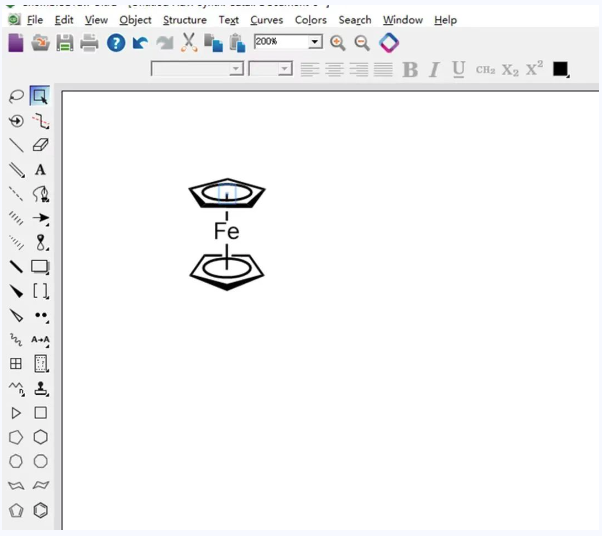Toggle Italic text formatting

(434, 69)
